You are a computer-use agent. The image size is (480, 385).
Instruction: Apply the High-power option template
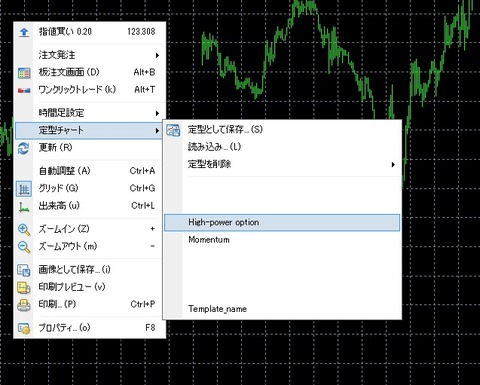(x=282, y=223)
